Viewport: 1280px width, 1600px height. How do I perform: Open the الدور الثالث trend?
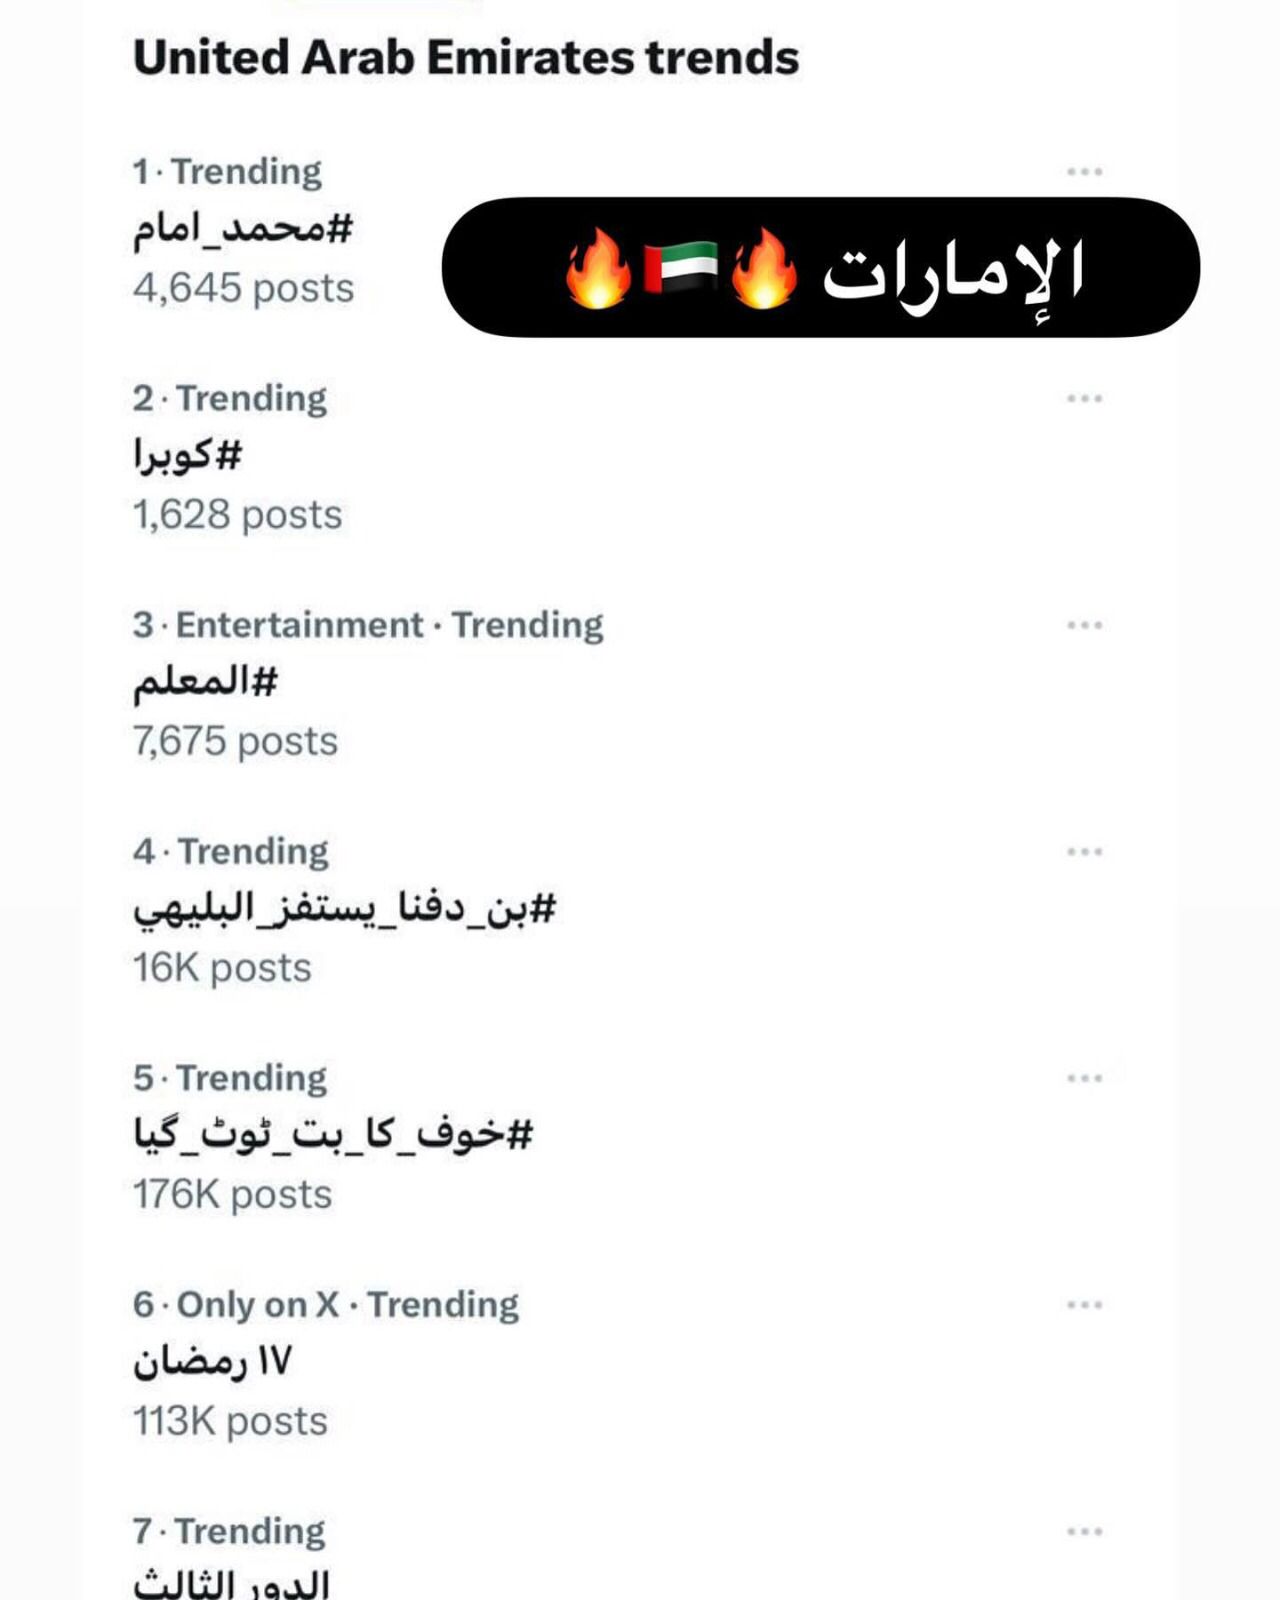point(231,1584)
